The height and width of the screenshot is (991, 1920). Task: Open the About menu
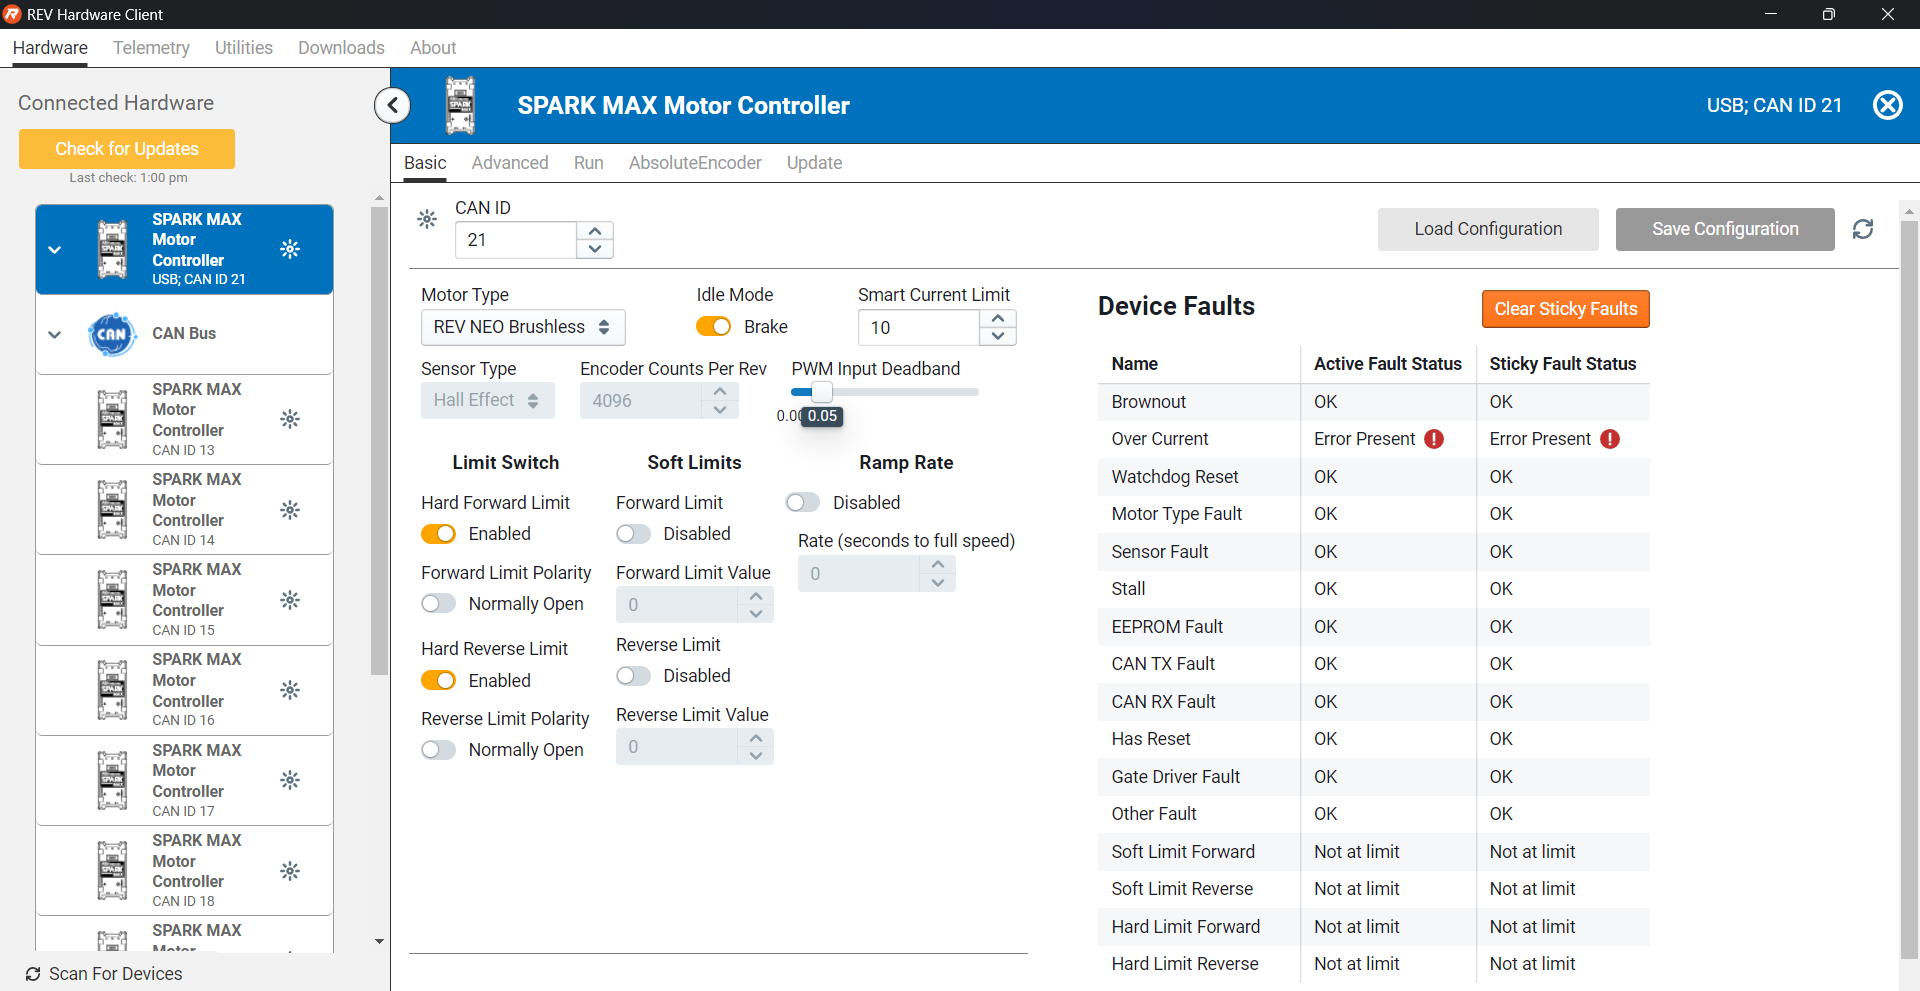point(433,48)
